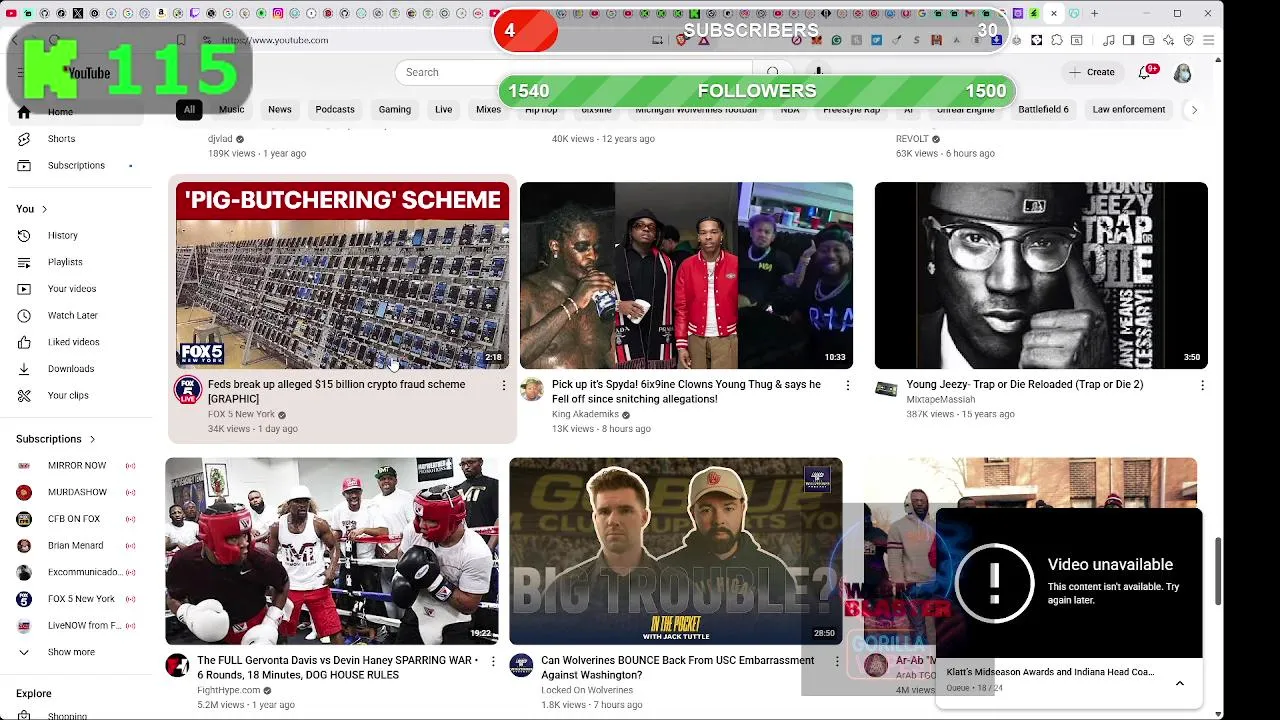Click the MixtapeMessiah channel avatar
The height and width of the screenshot is (720, 1280).
886,390
